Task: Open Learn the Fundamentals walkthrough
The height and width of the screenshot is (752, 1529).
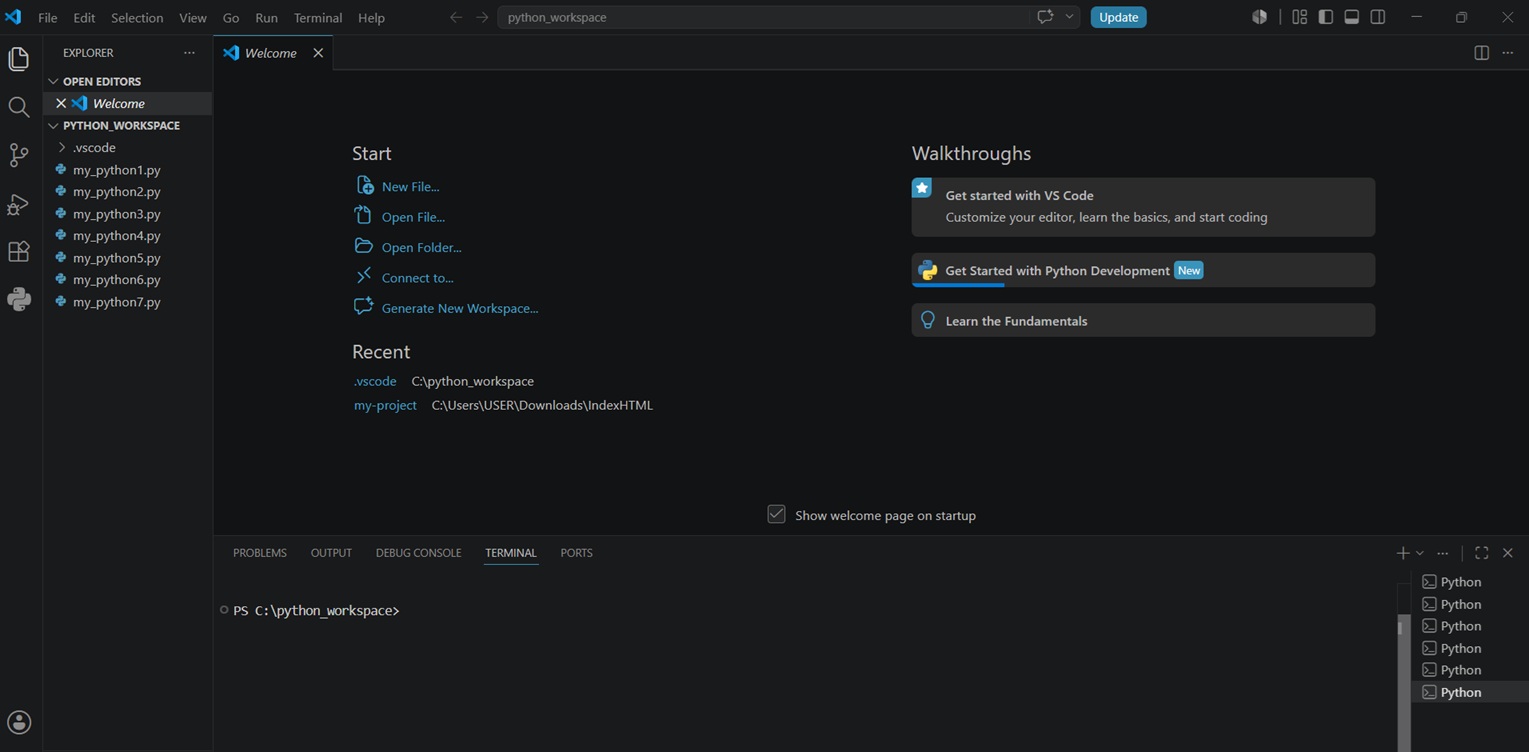Action: click(x=1143, y=320)
